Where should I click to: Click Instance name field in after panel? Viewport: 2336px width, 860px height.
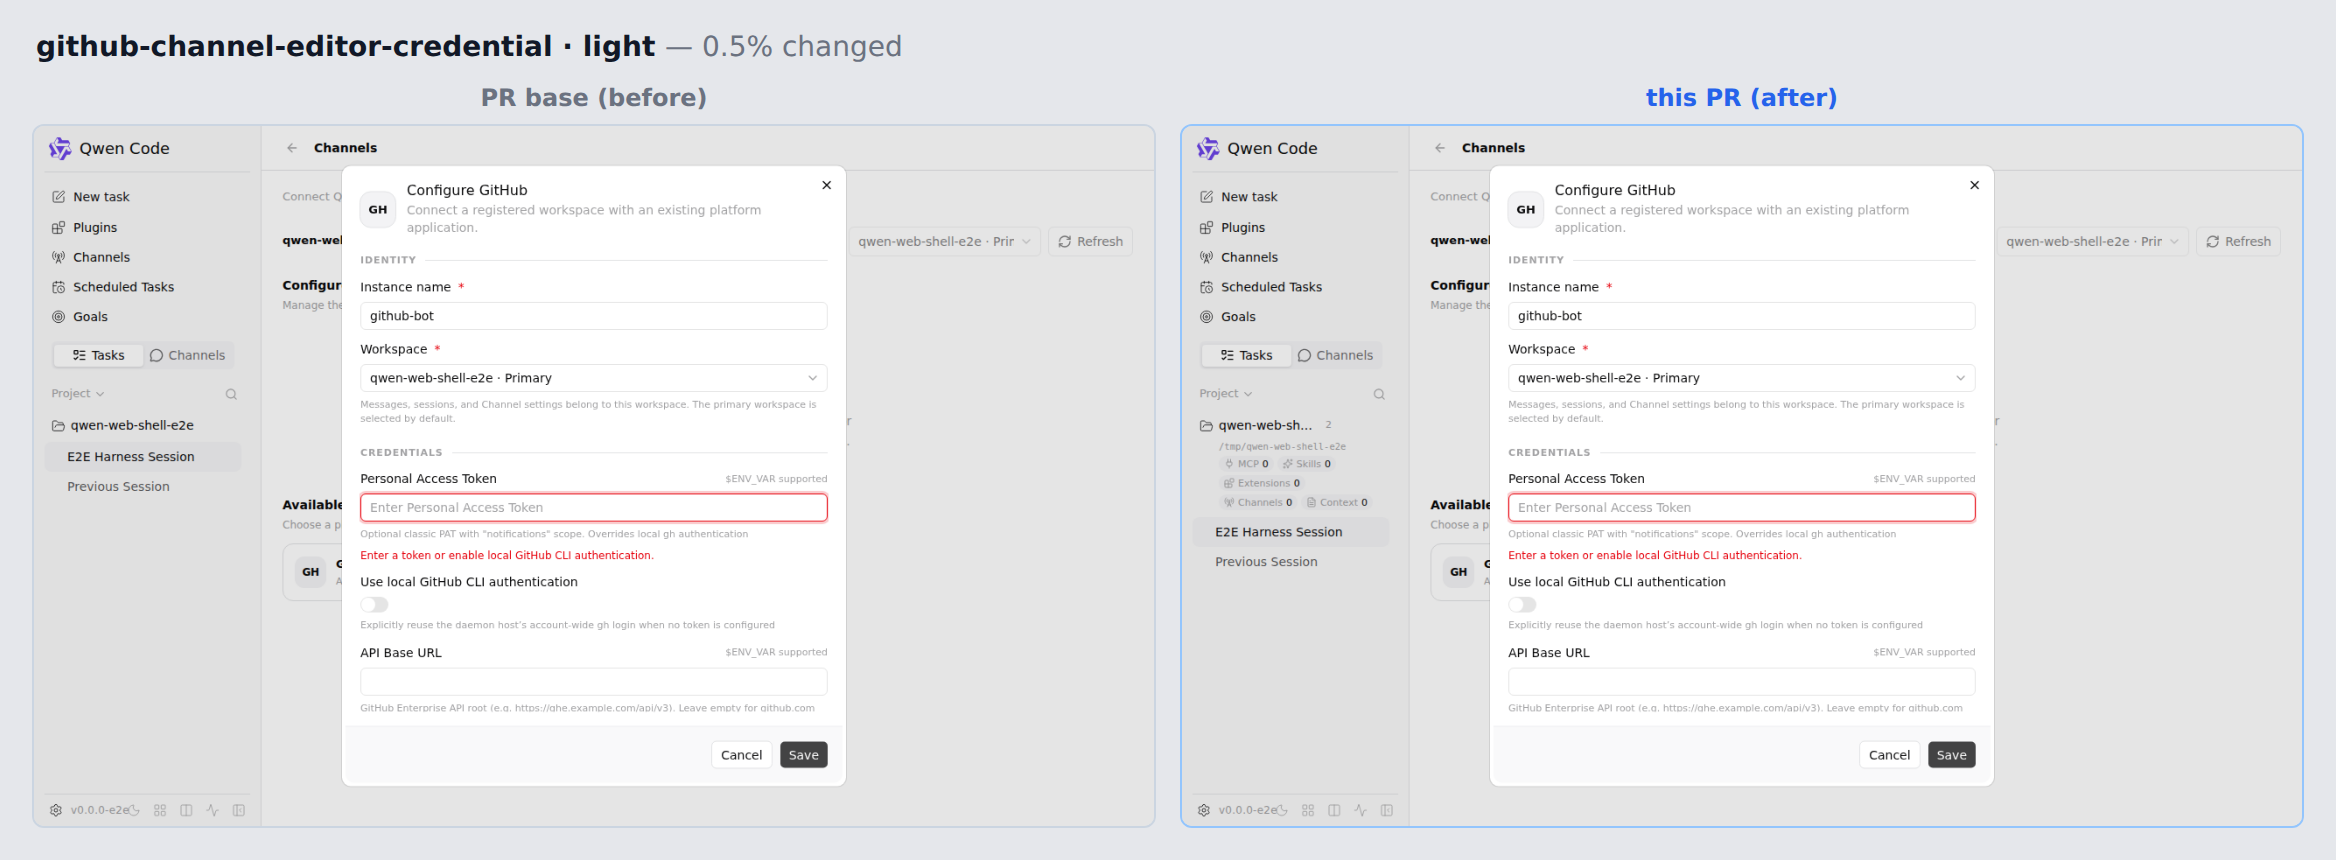pos(1742,316)
